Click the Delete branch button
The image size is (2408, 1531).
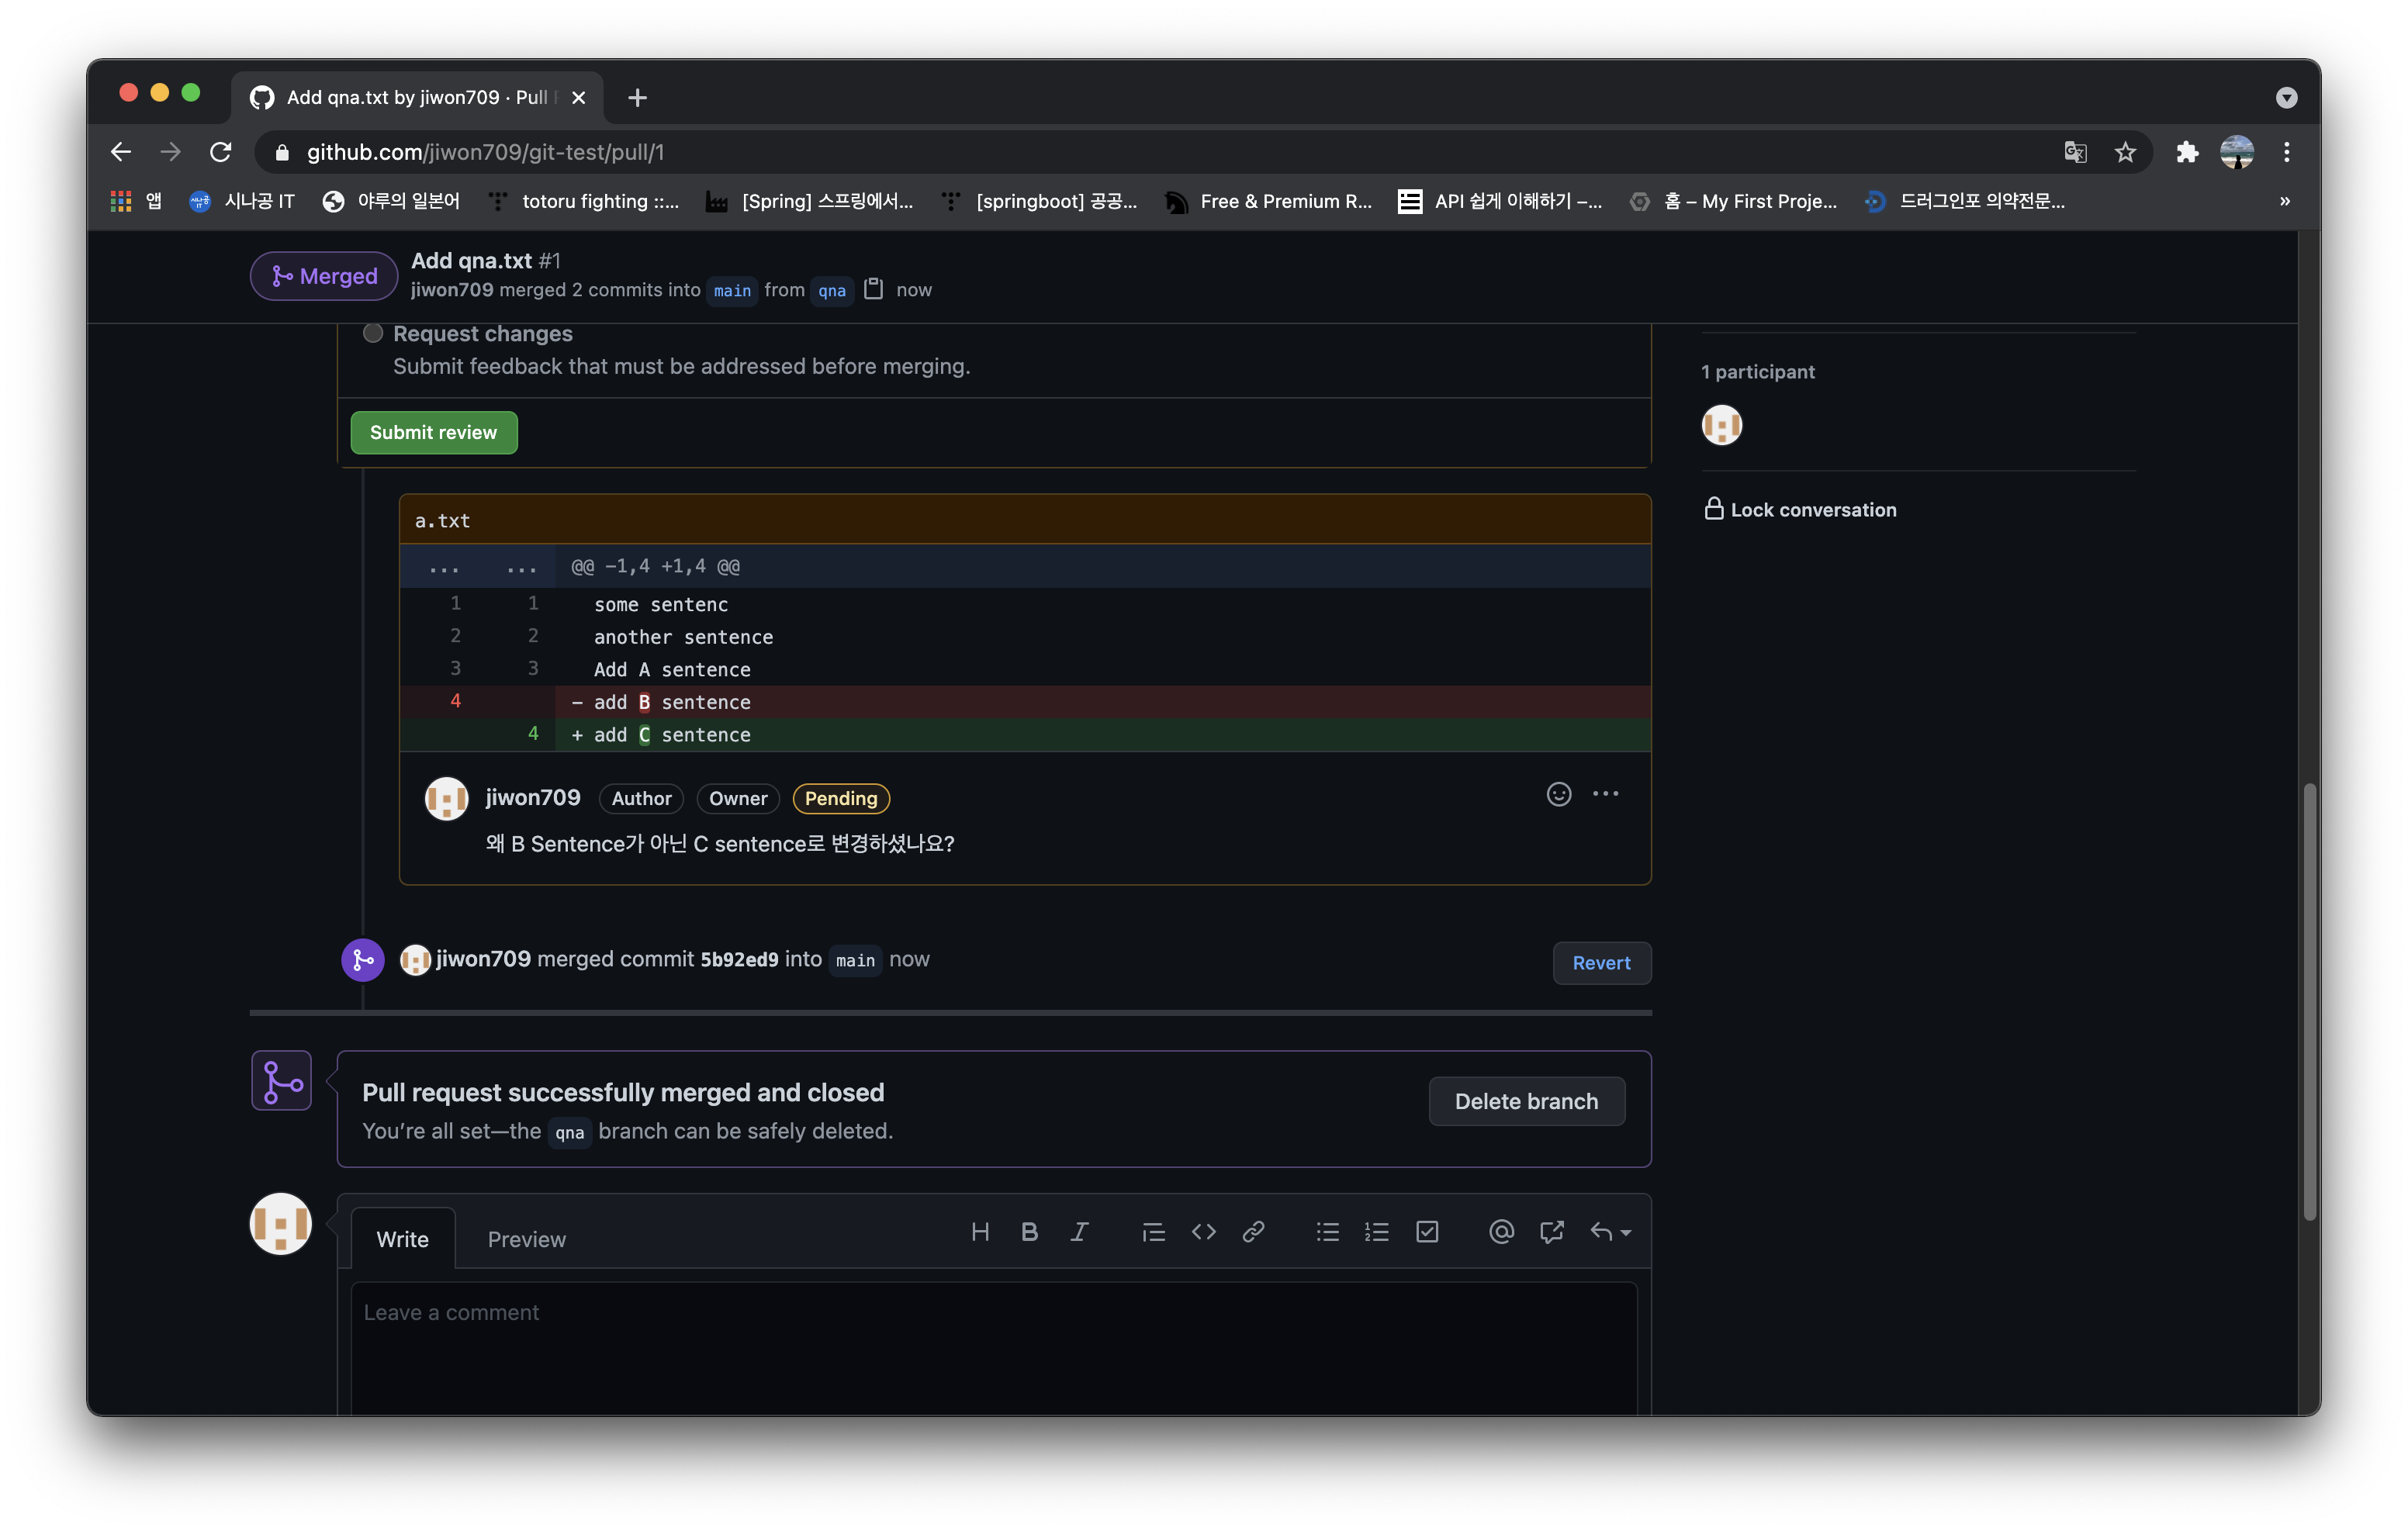click(x=1527, y=1101)
